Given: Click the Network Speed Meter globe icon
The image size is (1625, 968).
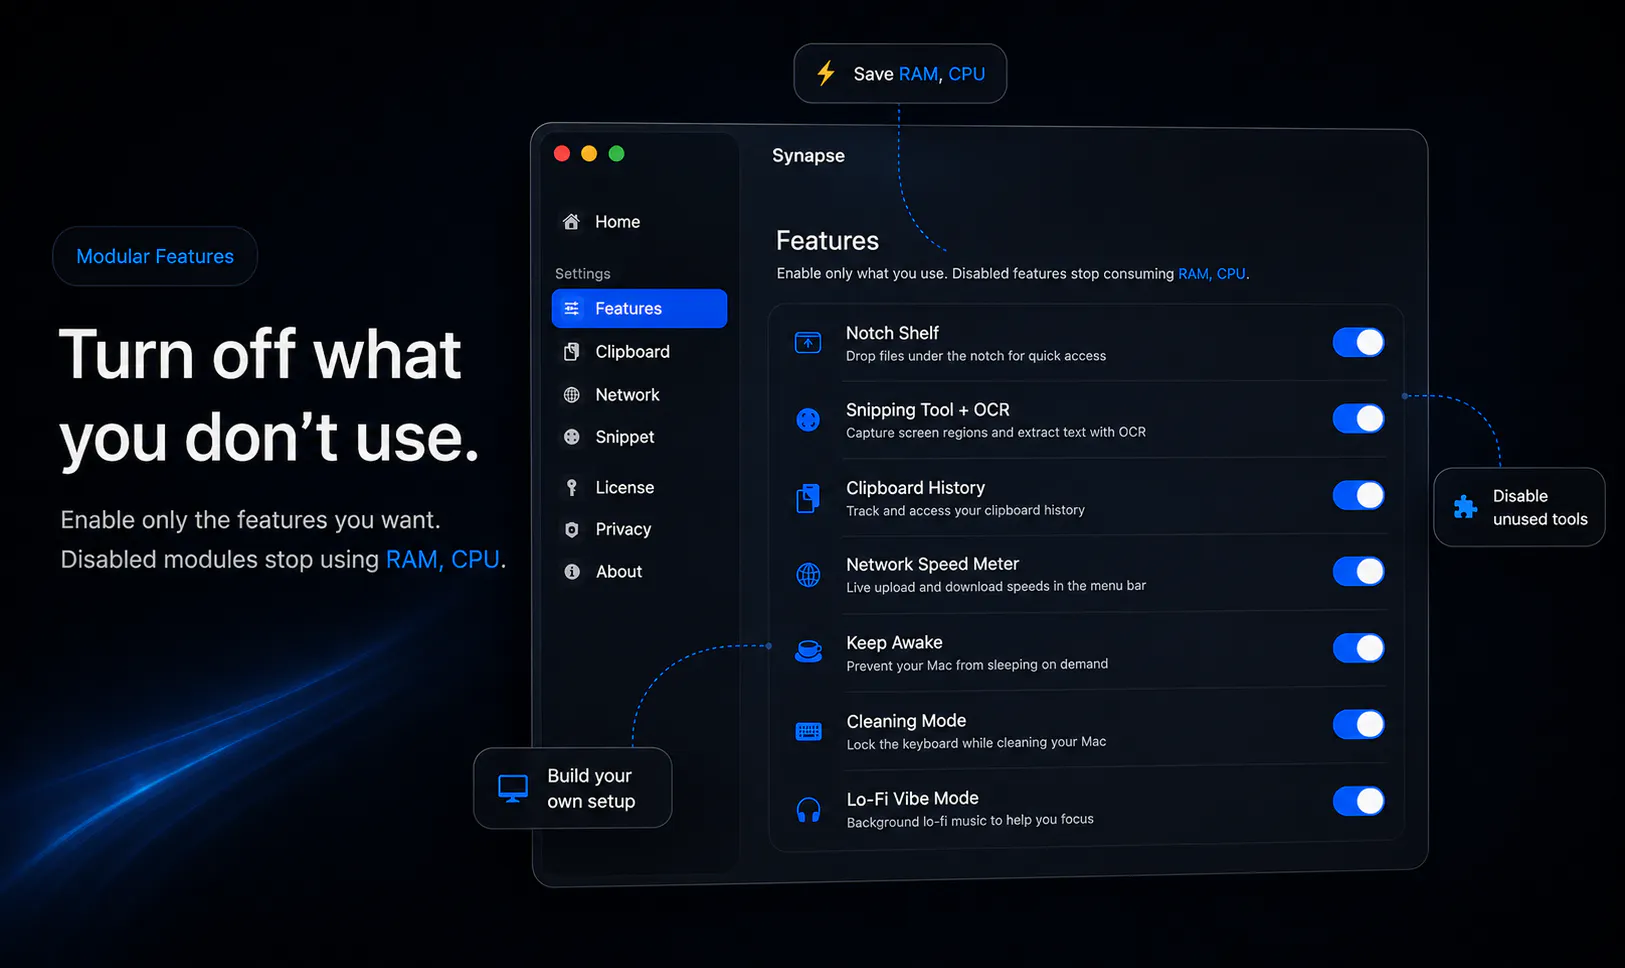Looking at the screenshot, I should (x=808, y=575).
